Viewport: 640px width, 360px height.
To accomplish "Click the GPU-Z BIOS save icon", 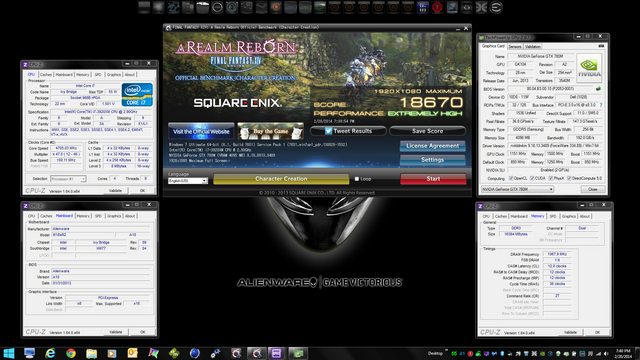I will [598, 89].
